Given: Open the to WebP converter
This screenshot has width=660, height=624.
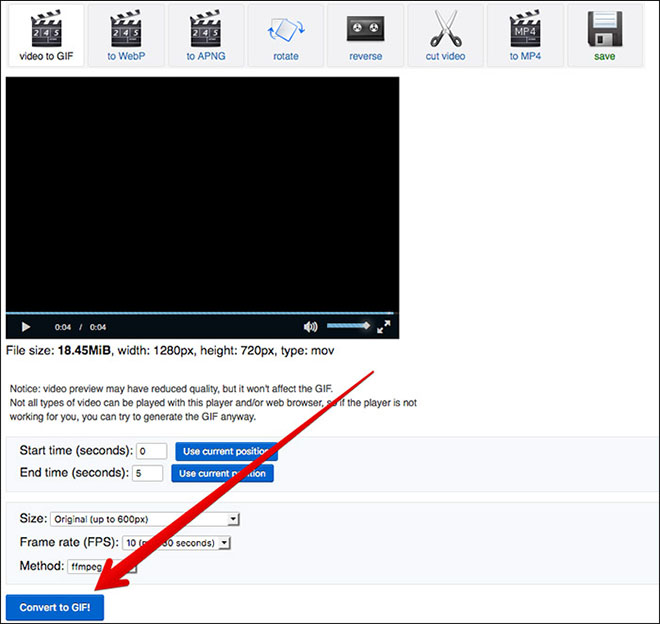Looking at the screenshot, I should [125, 35].
